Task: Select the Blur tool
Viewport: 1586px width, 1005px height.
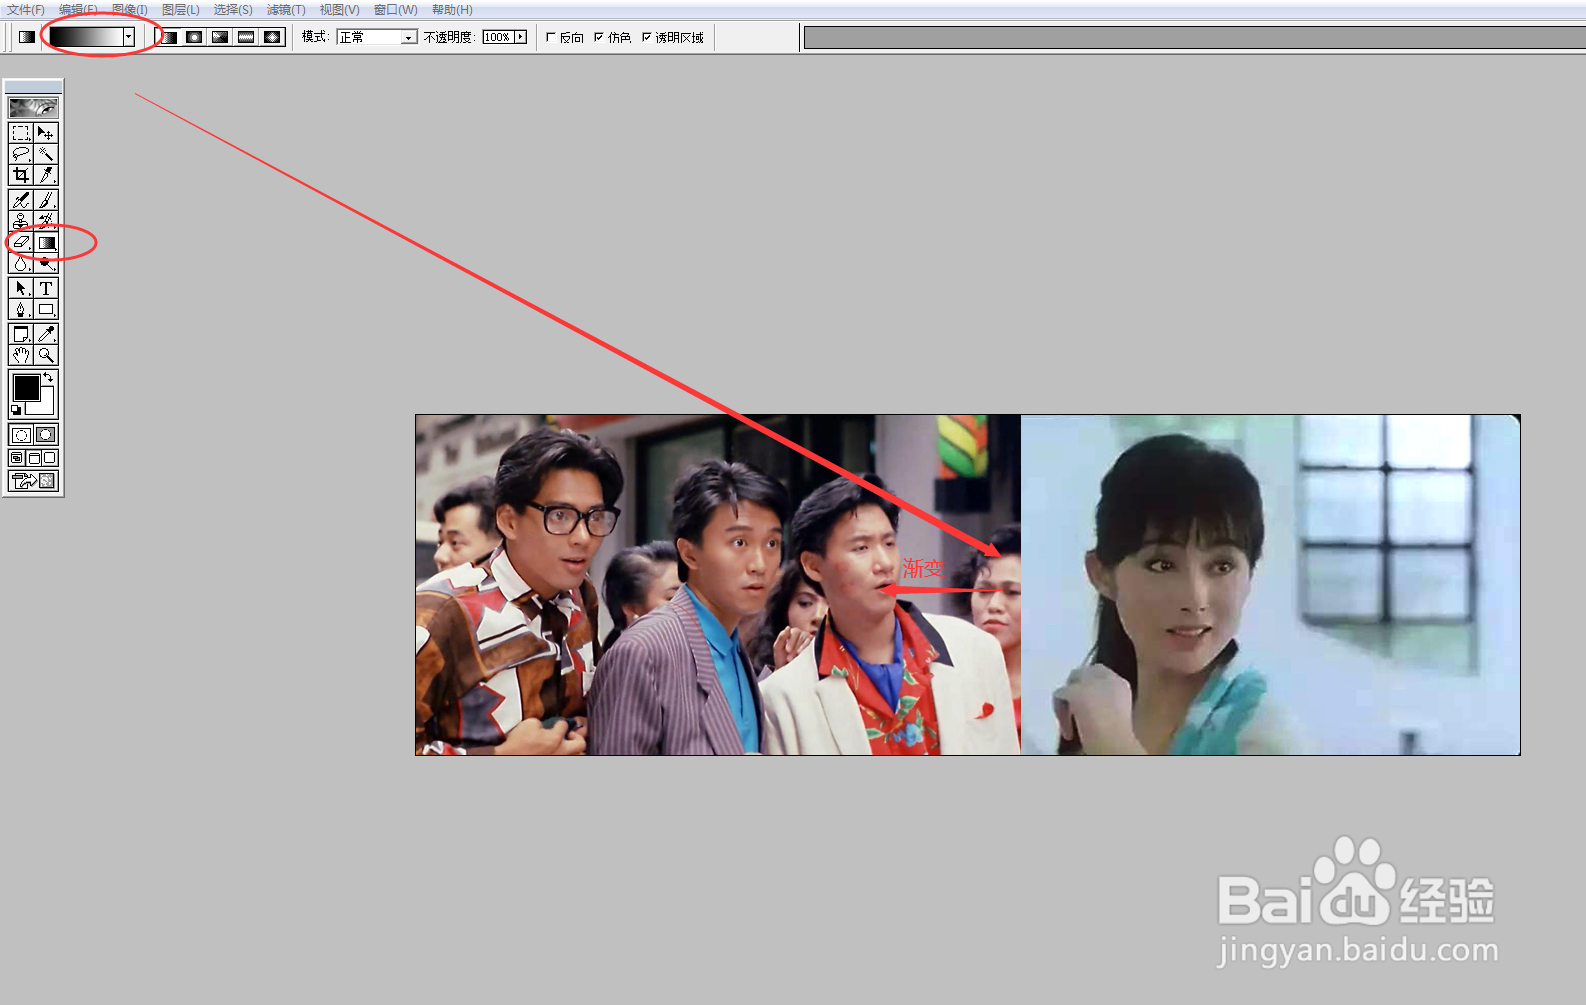Action: [x=21, y=263]
